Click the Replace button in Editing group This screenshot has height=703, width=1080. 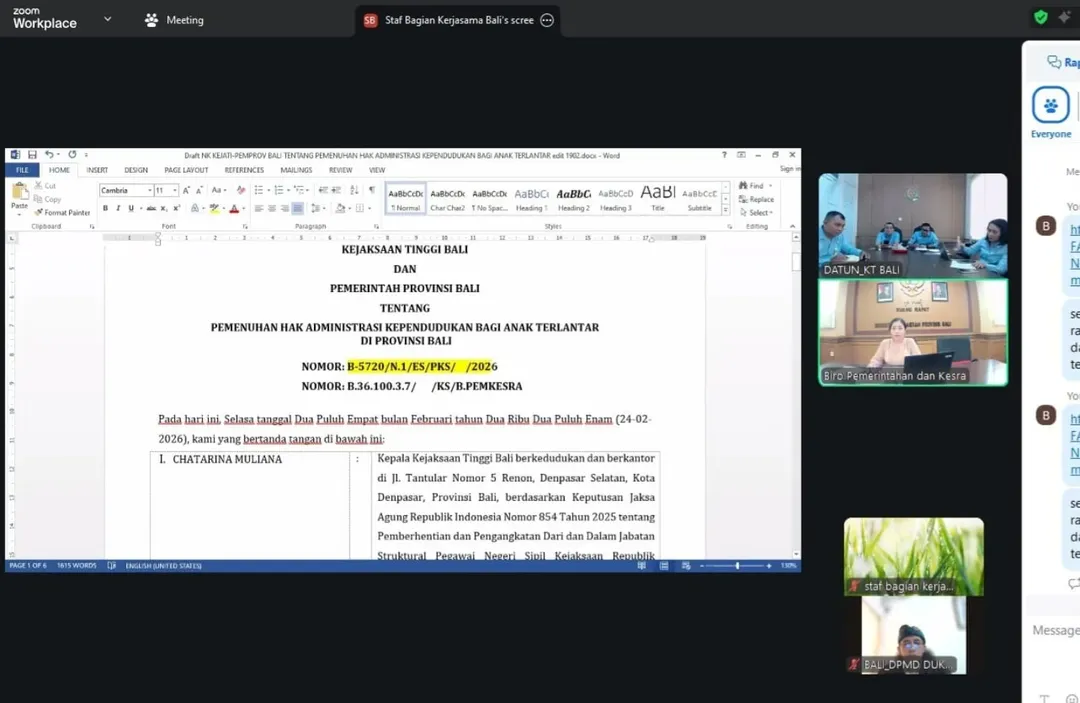click(757, 199)
